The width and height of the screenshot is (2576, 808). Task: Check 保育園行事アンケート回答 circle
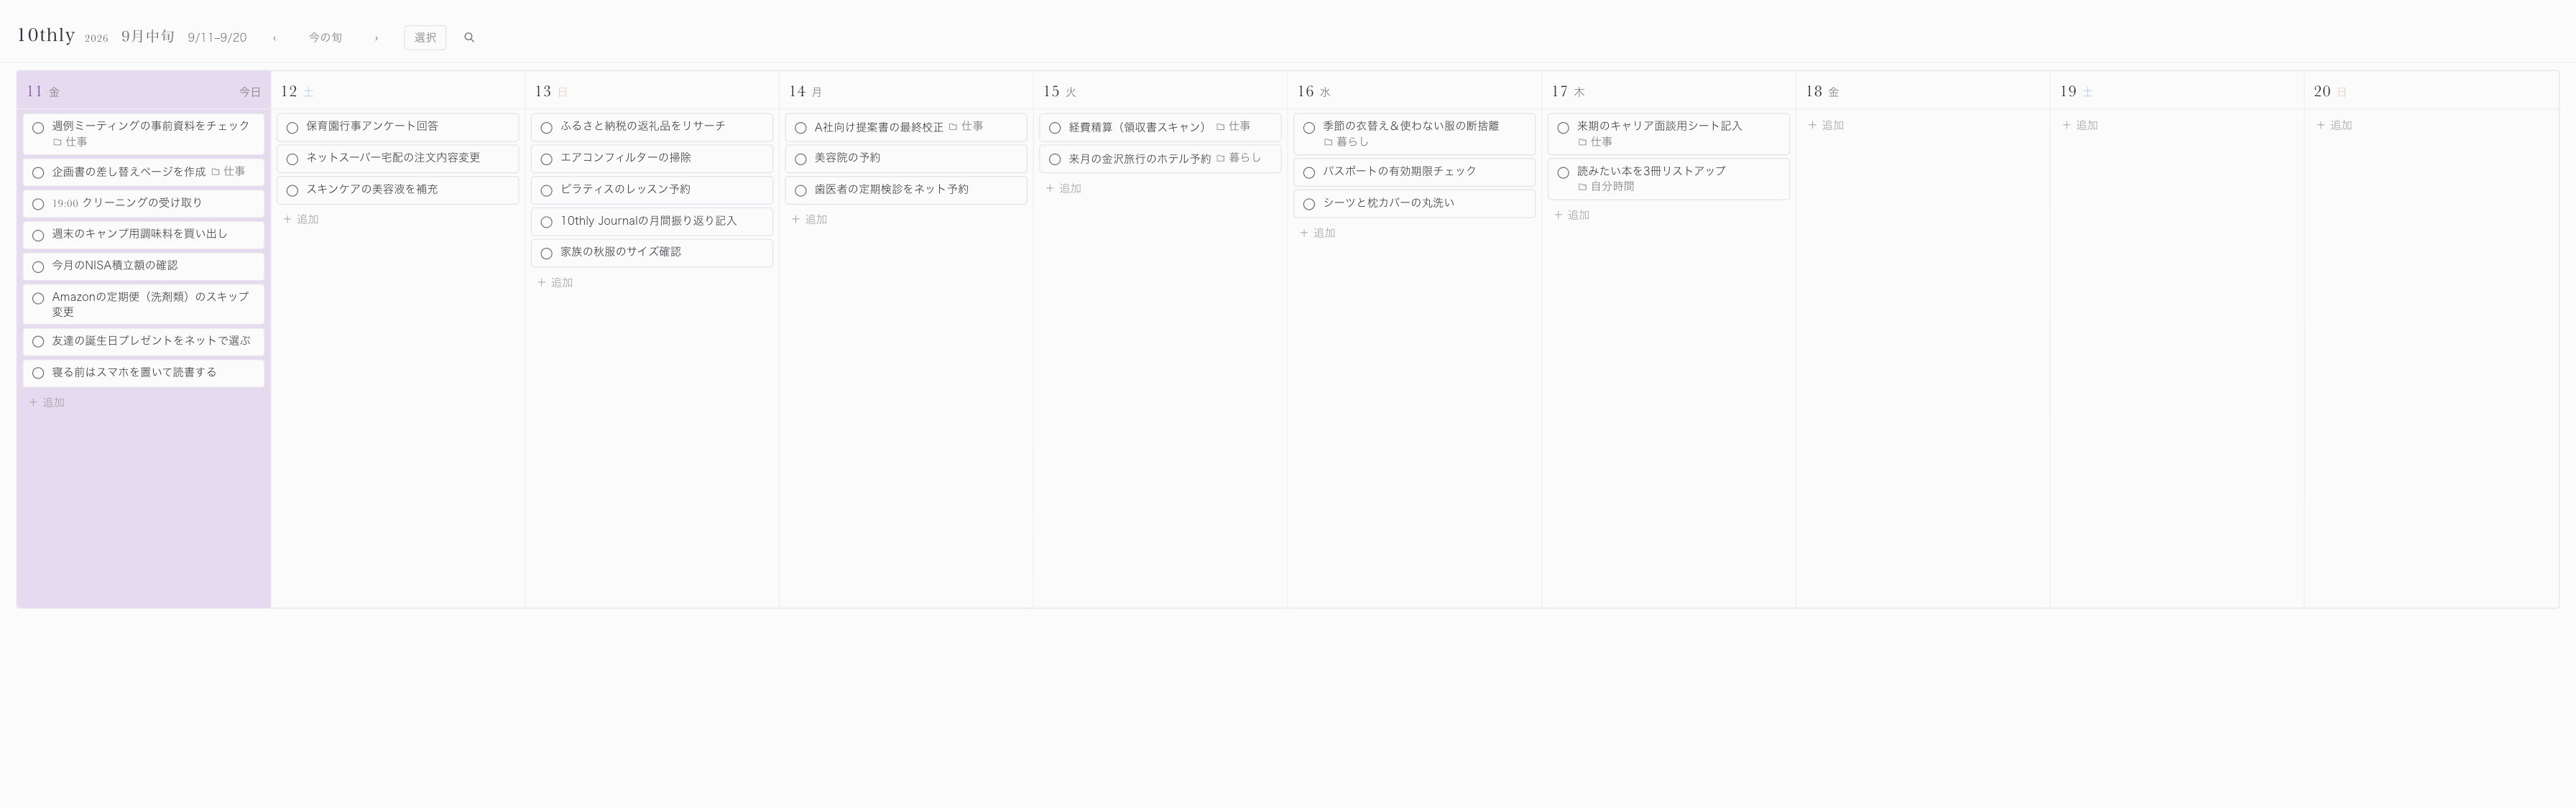coord(292,128)
